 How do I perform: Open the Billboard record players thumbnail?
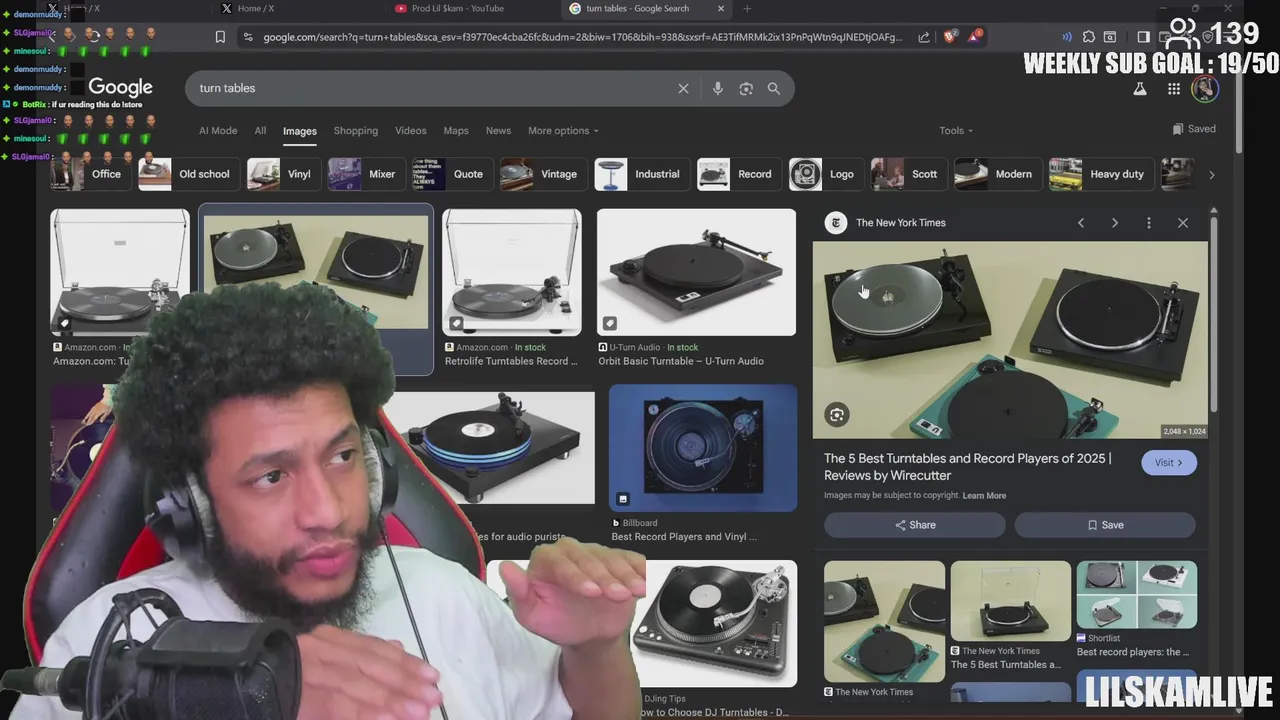point(703,448)
